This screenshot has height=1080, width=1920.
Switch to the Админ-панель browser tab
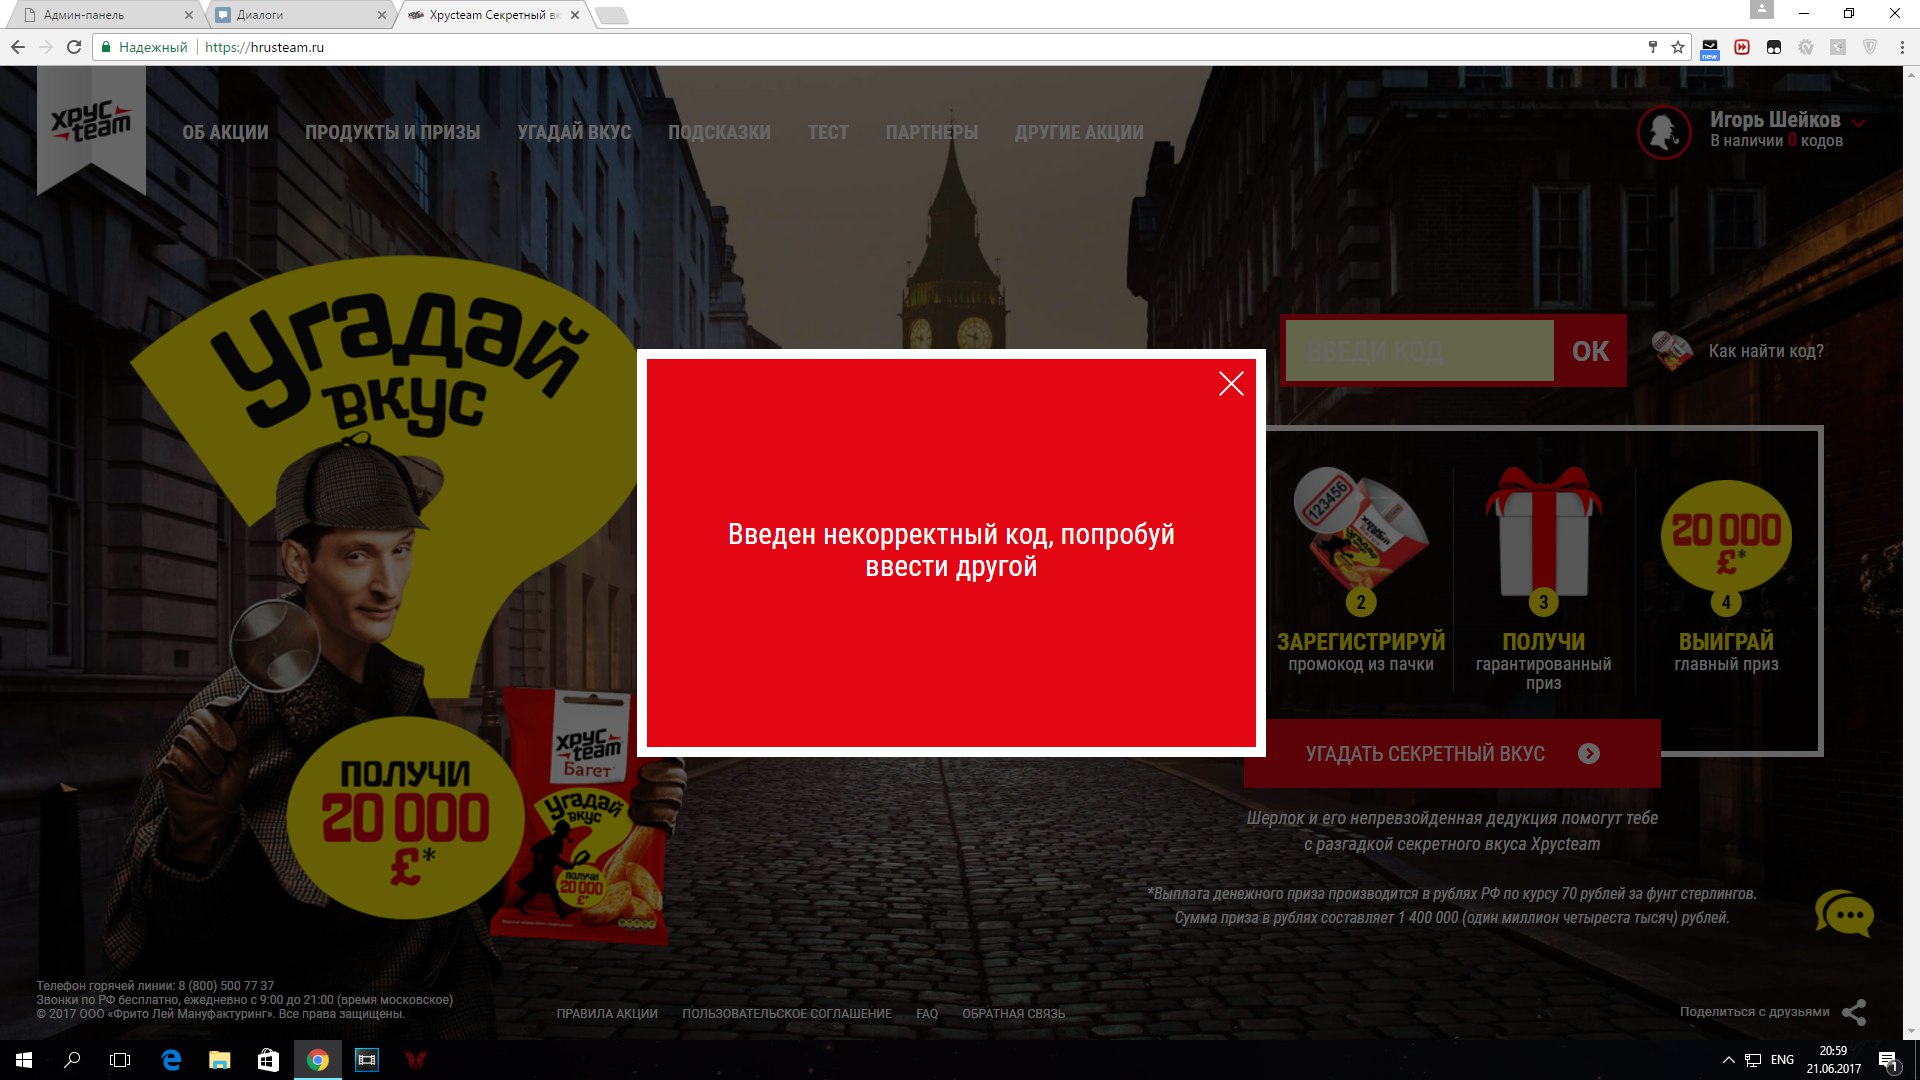pos(100,15)
